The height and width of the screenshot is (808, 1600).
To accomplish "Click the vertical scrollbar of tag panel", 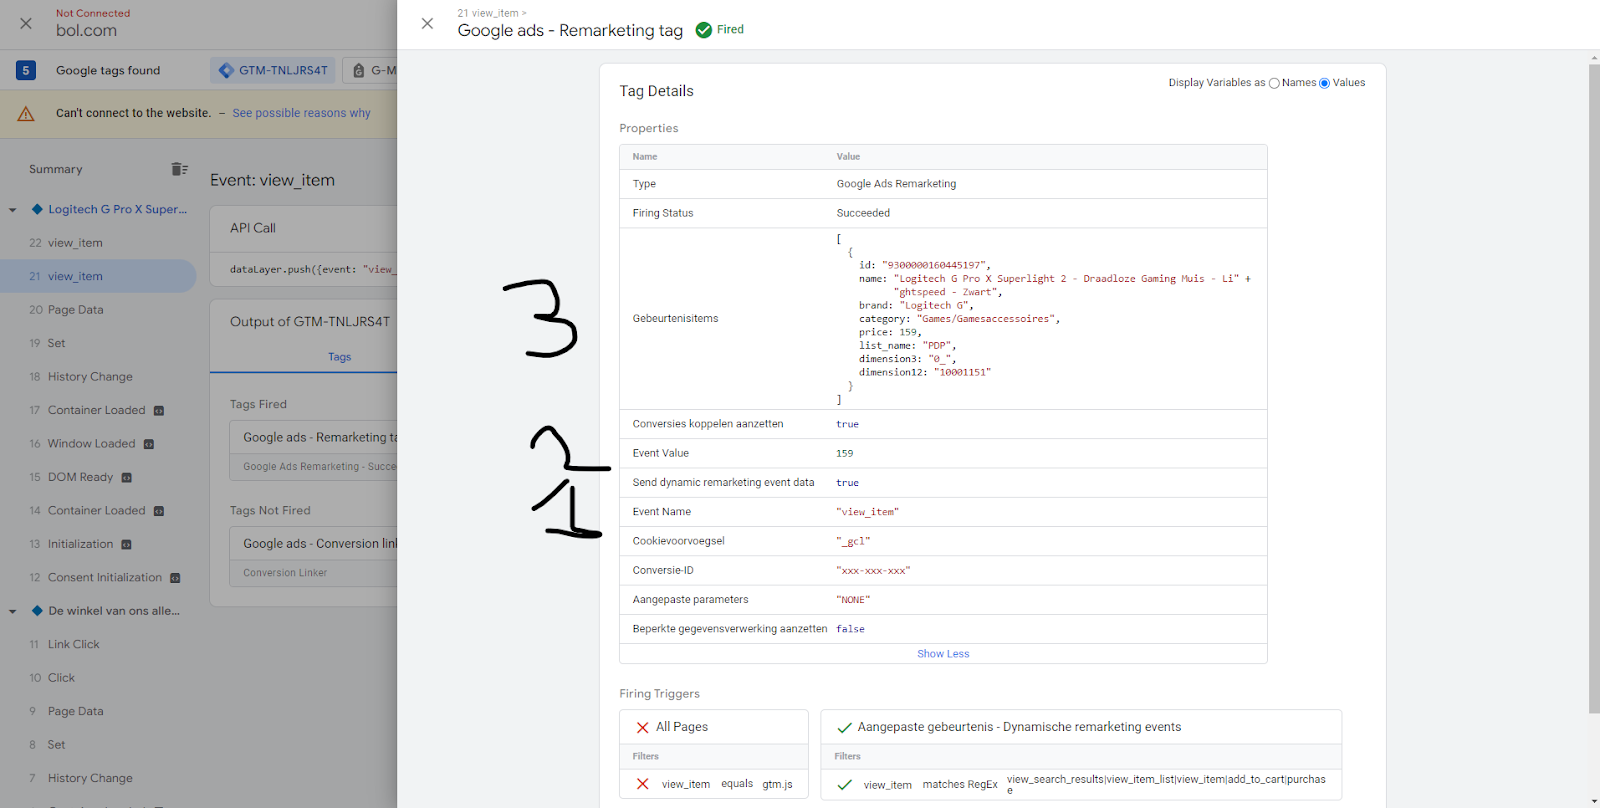I will click(x=1594, y=388).
